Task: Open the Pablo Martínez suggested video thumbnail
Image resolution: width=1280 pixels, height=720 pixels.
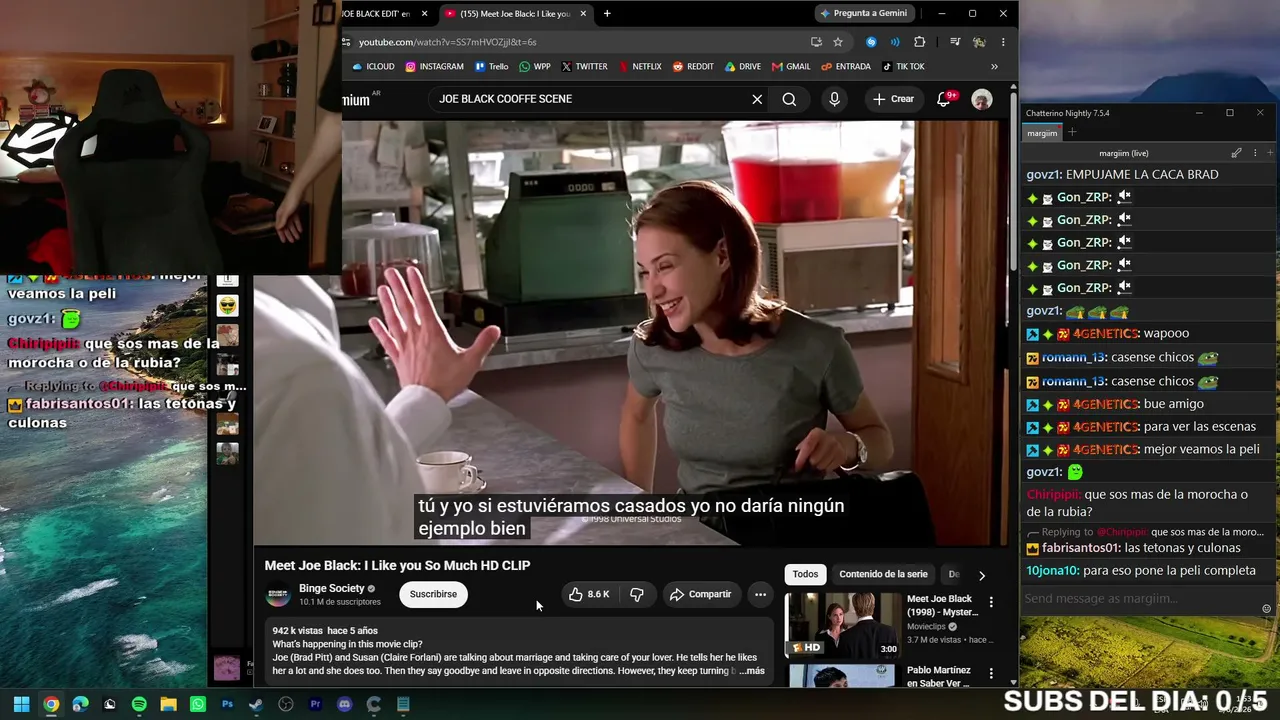Action: click(843, 676)
